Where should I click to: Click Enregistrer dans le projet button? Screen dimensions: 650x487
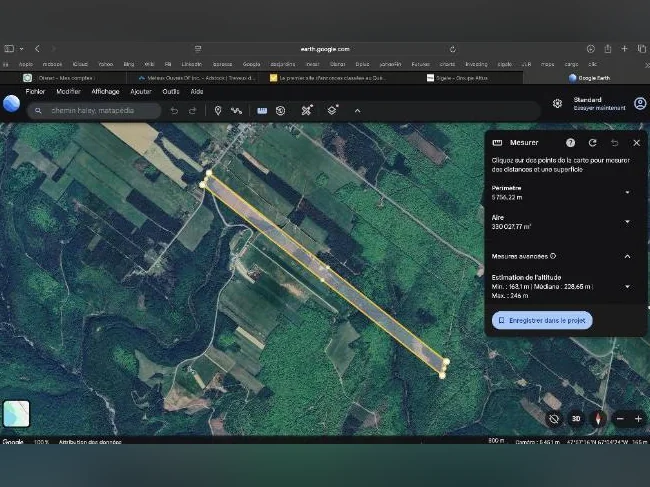click(x=542, y=320)
